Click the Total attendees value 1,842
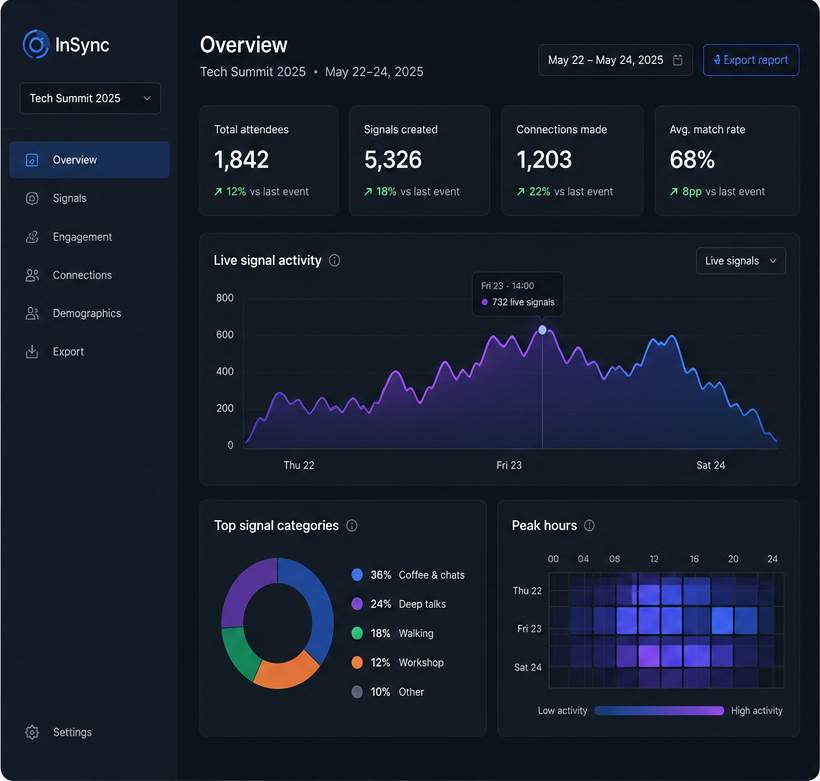The image size is (820, 781). tap(242, 160)
